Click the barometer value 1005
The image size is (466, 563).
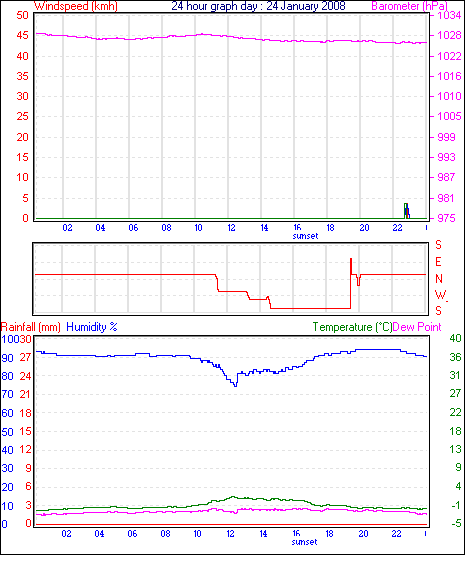(449, 116)
